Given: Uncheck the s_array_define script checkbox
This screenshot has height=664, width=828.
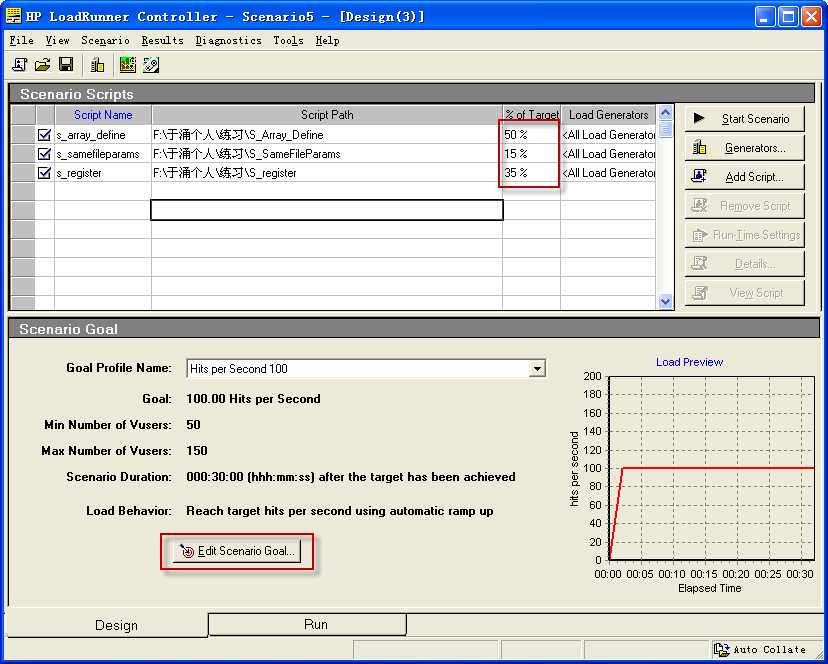Looking at the screenshot, I should coord(44,135).
